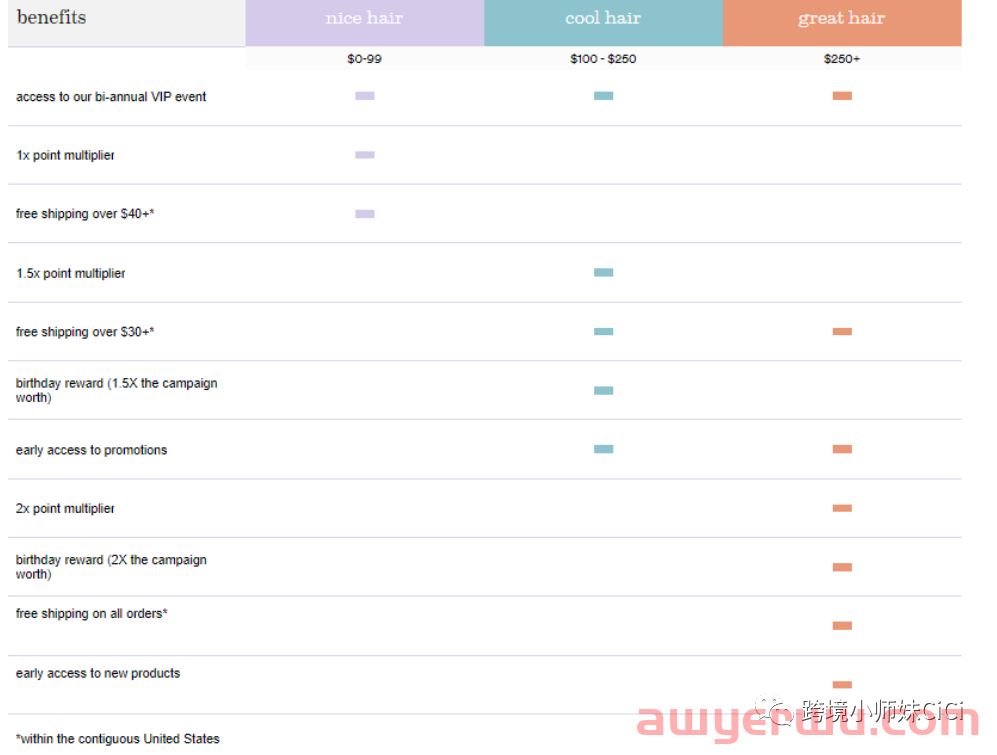Click teal marker for early access to promotions
Image resolution: width=997 pixels, height=755 pixels.
coord(603,449)
